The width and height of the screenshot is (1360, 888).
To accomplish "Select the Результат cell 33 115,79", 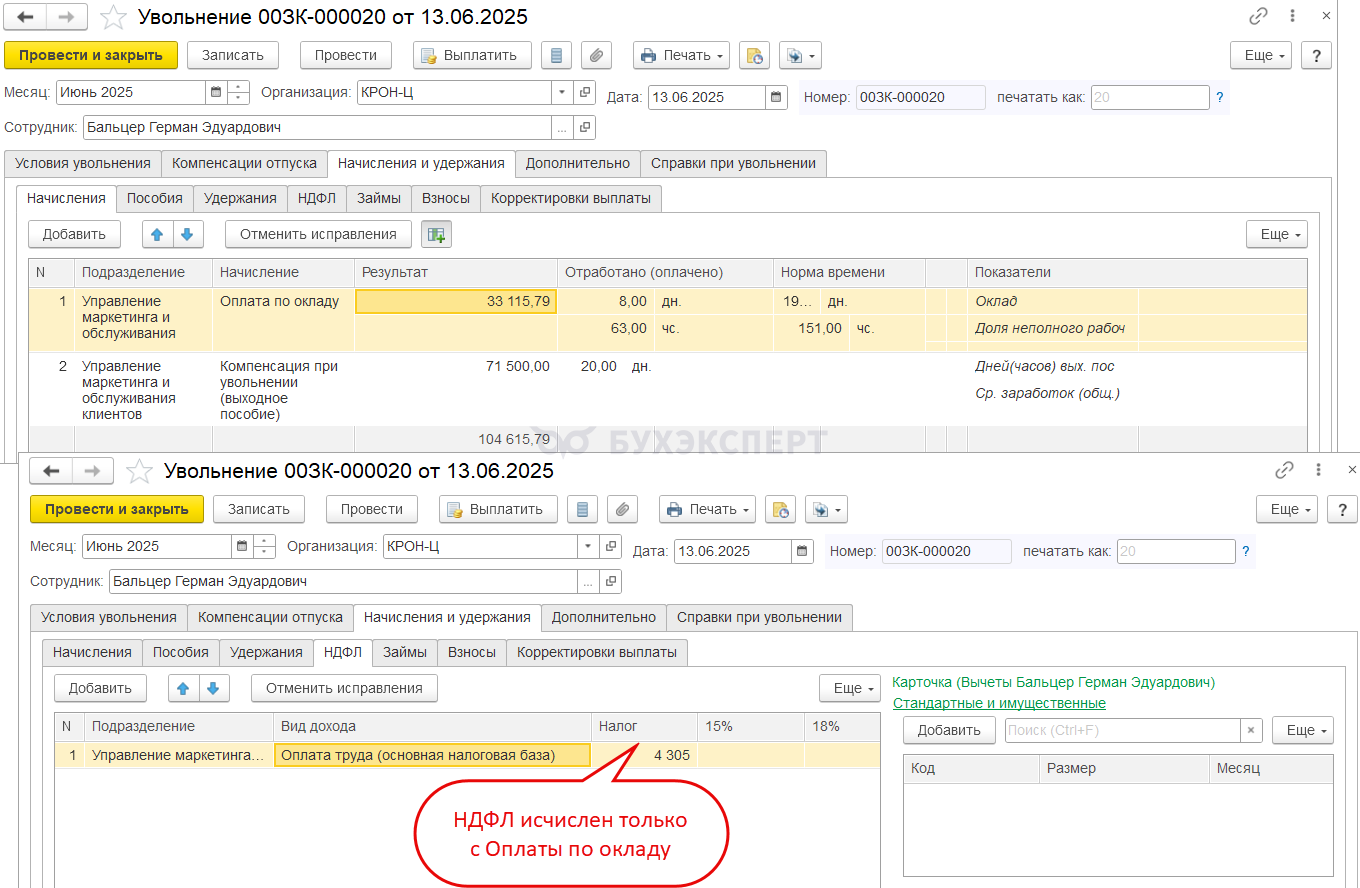I will pos(456,301).
